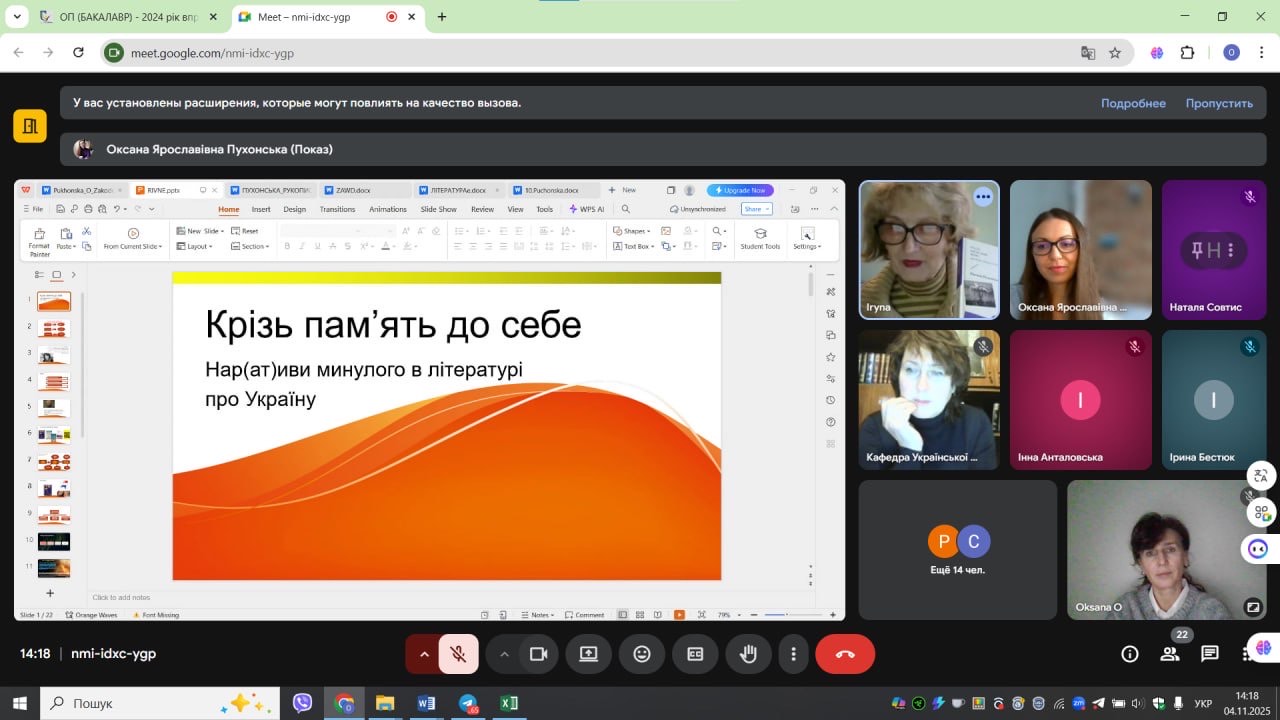Expand the camera video settings arrow

[504, 654]
